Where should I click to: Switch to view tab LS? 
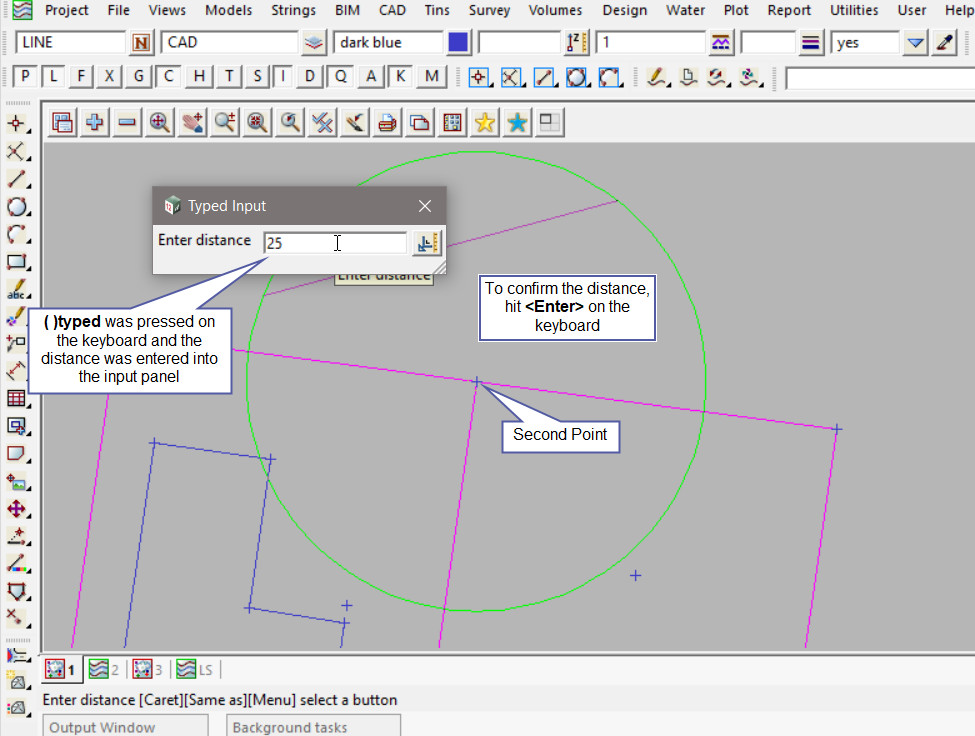[x=197, y=669]
